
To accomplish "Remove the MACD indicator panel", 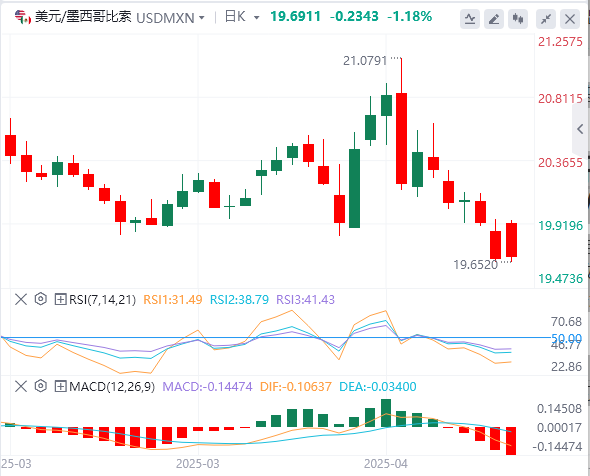I will (x=21, y=386).
